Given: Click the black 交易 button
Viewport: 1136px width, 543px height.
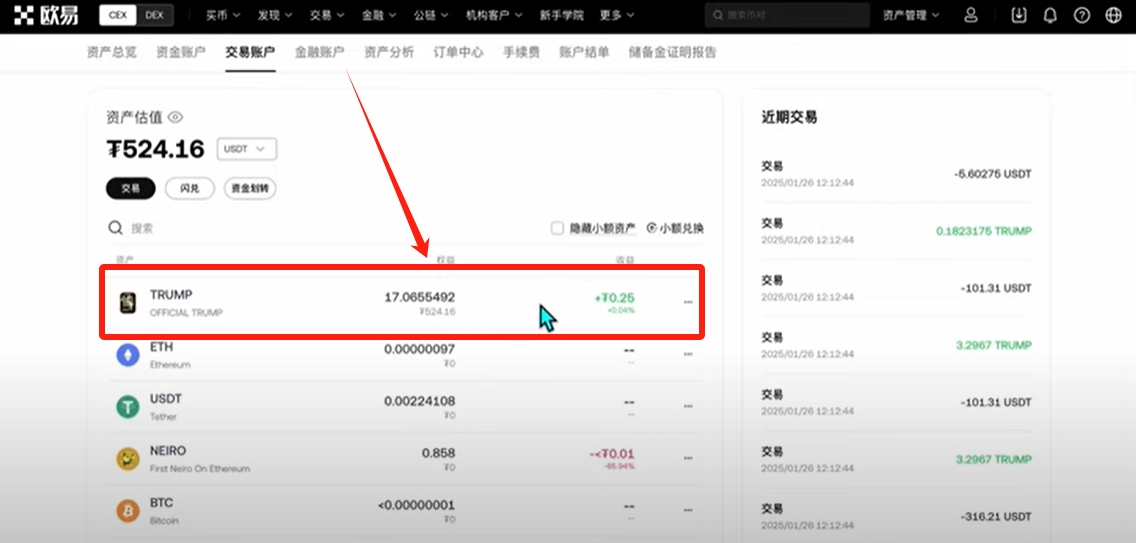Looking at the screenshot, I should 130,188.
